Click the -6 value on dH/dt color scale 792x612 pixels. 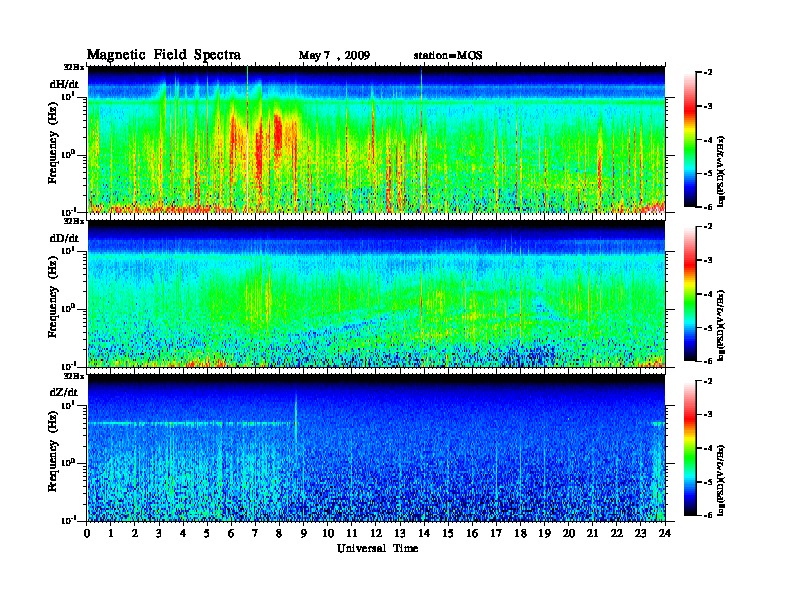[x=708, y=207]
